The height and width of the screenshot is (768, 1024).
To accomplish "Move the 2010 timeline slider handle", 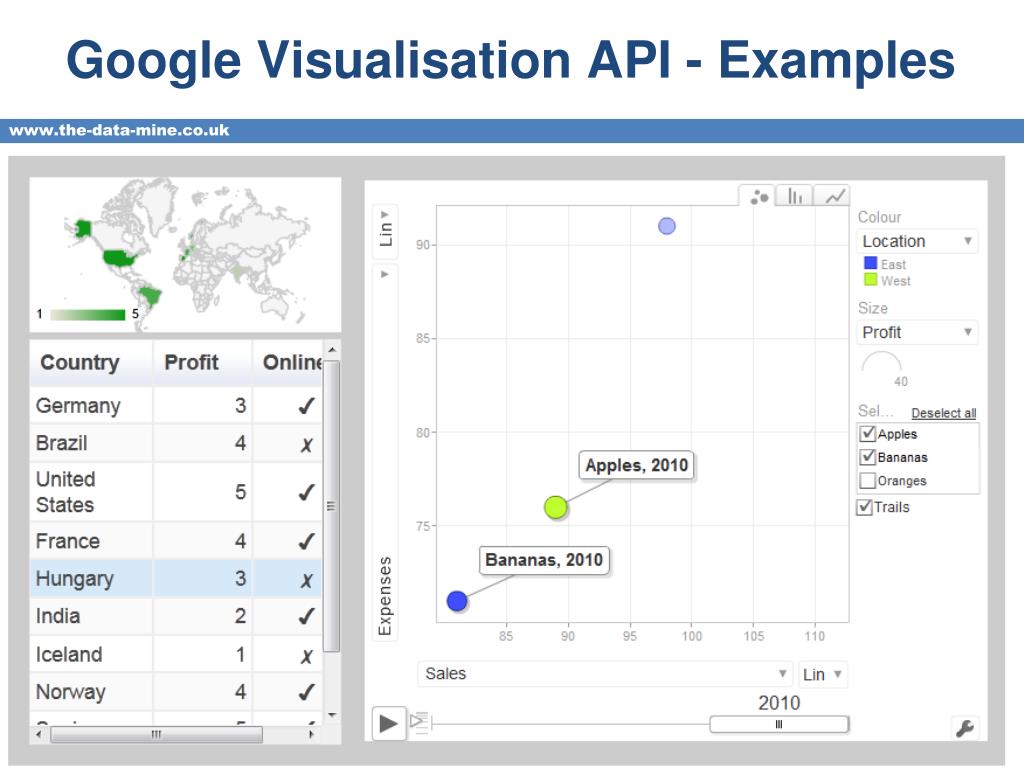I will 778,724.
